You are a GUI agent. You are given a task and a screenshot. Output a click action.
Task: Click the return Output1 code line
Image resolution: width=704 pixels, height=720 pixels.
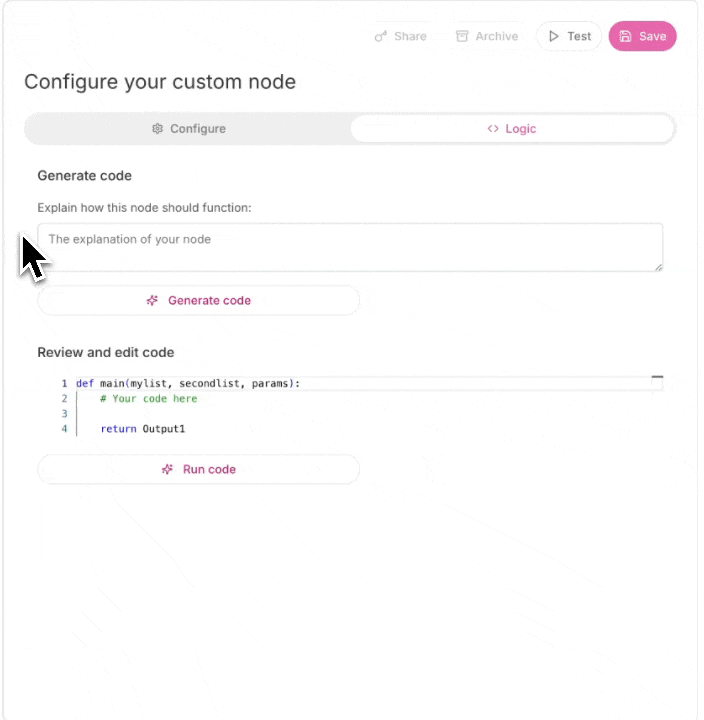143,429
